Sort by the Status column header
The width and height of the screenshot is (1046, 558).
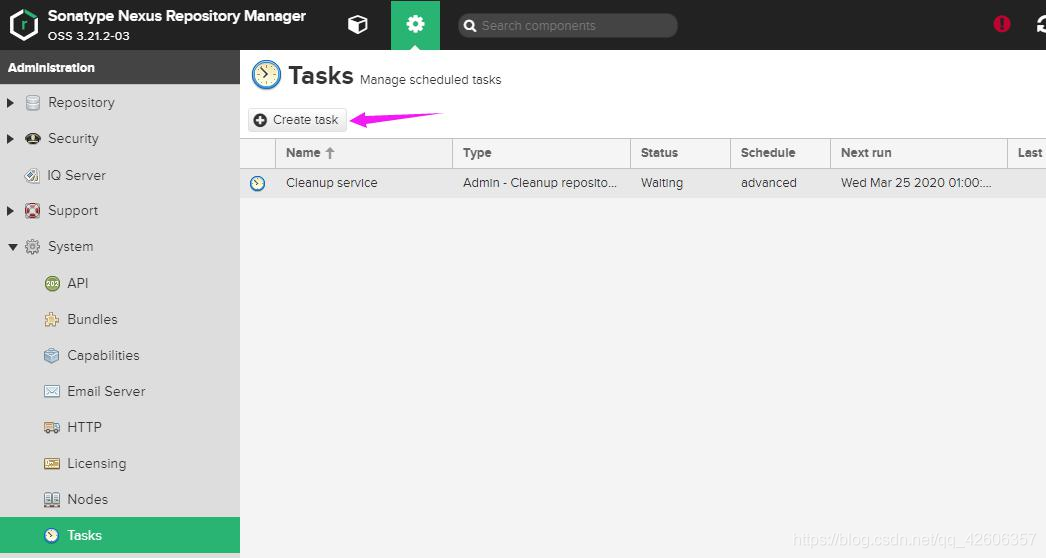(x=680, y=153)
